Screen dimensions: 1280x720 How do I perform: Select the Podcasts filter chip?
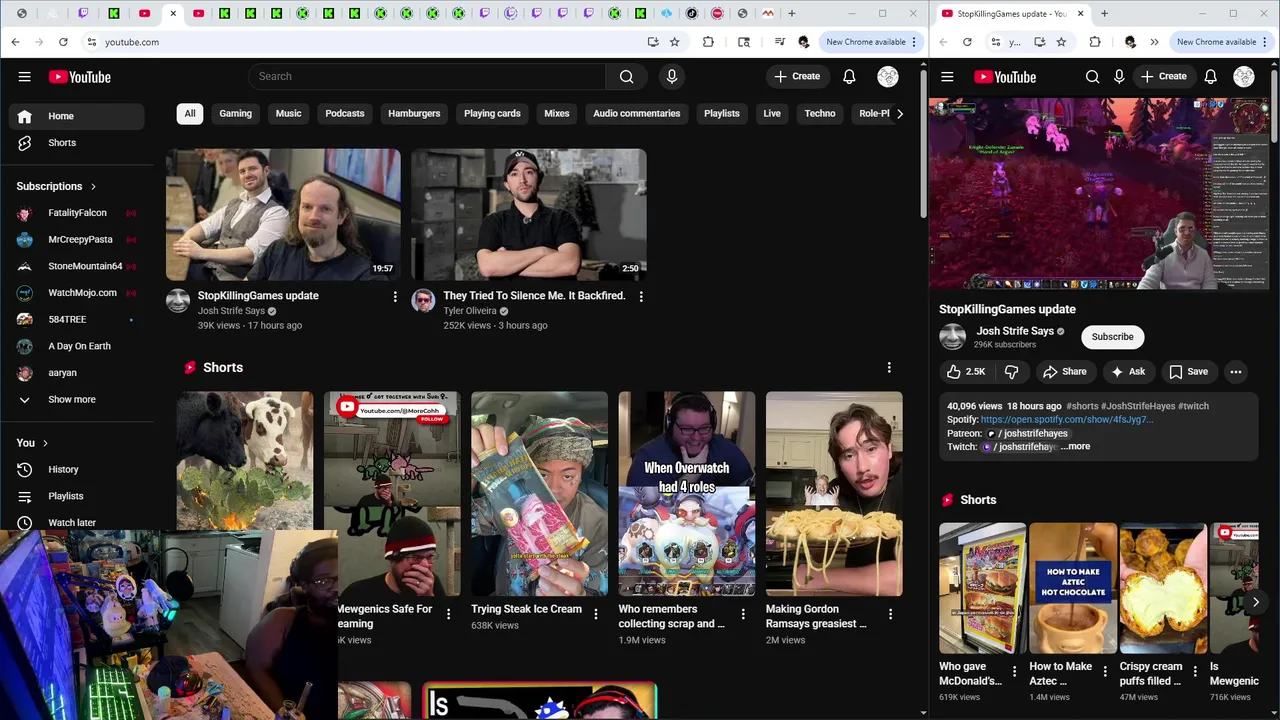click(x=345, y=113)
